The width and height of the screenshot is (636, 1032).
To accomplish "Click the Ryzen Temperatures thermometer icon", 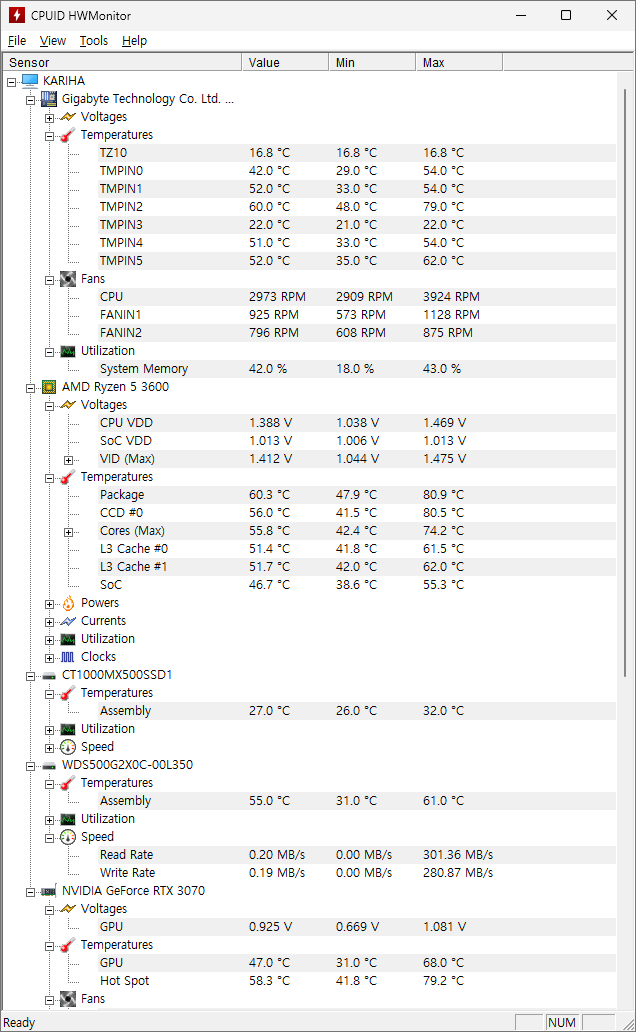I will [x=68, y=477].
